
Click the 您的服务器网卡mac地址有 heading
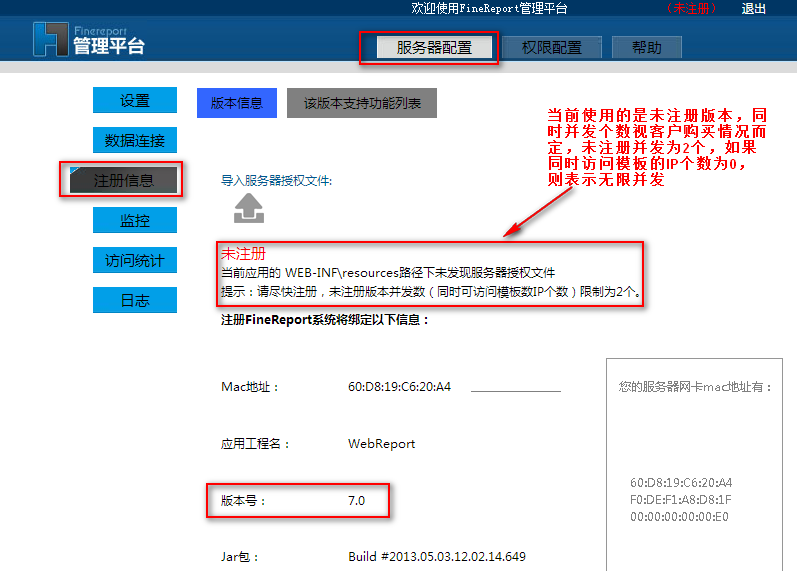pyautogui.click(x=695, y=387)
